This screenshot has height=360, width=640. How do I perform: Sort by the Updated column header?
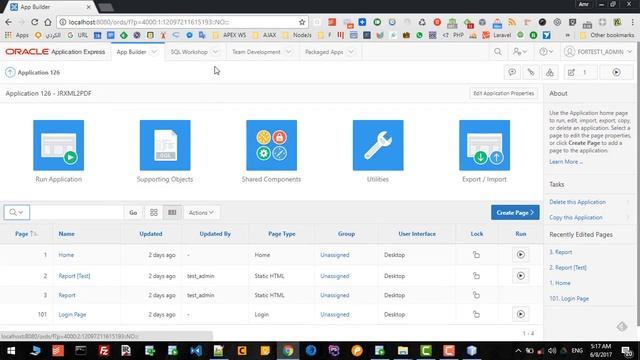(x=151, y=233)
